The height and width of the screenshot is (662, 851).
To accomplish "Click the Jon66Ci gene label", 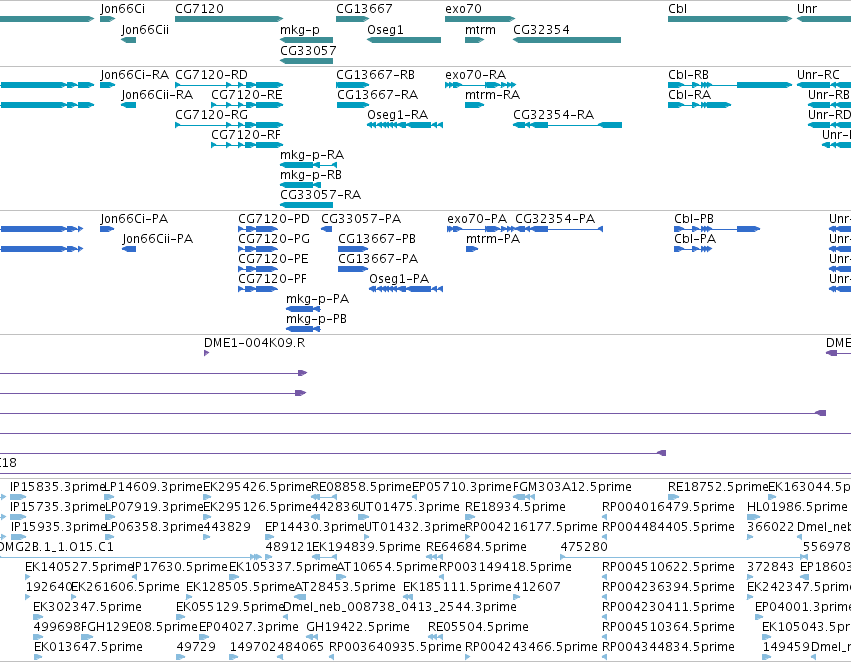I will 123,9.
